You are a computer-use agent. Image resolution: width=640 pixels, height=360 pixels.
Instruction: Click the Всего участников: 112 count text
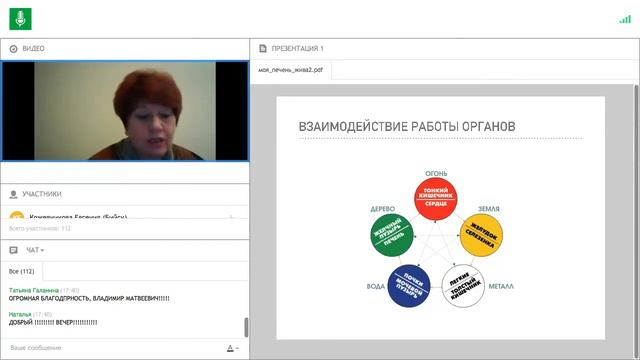pyautogui.click(x=40, y=229)
